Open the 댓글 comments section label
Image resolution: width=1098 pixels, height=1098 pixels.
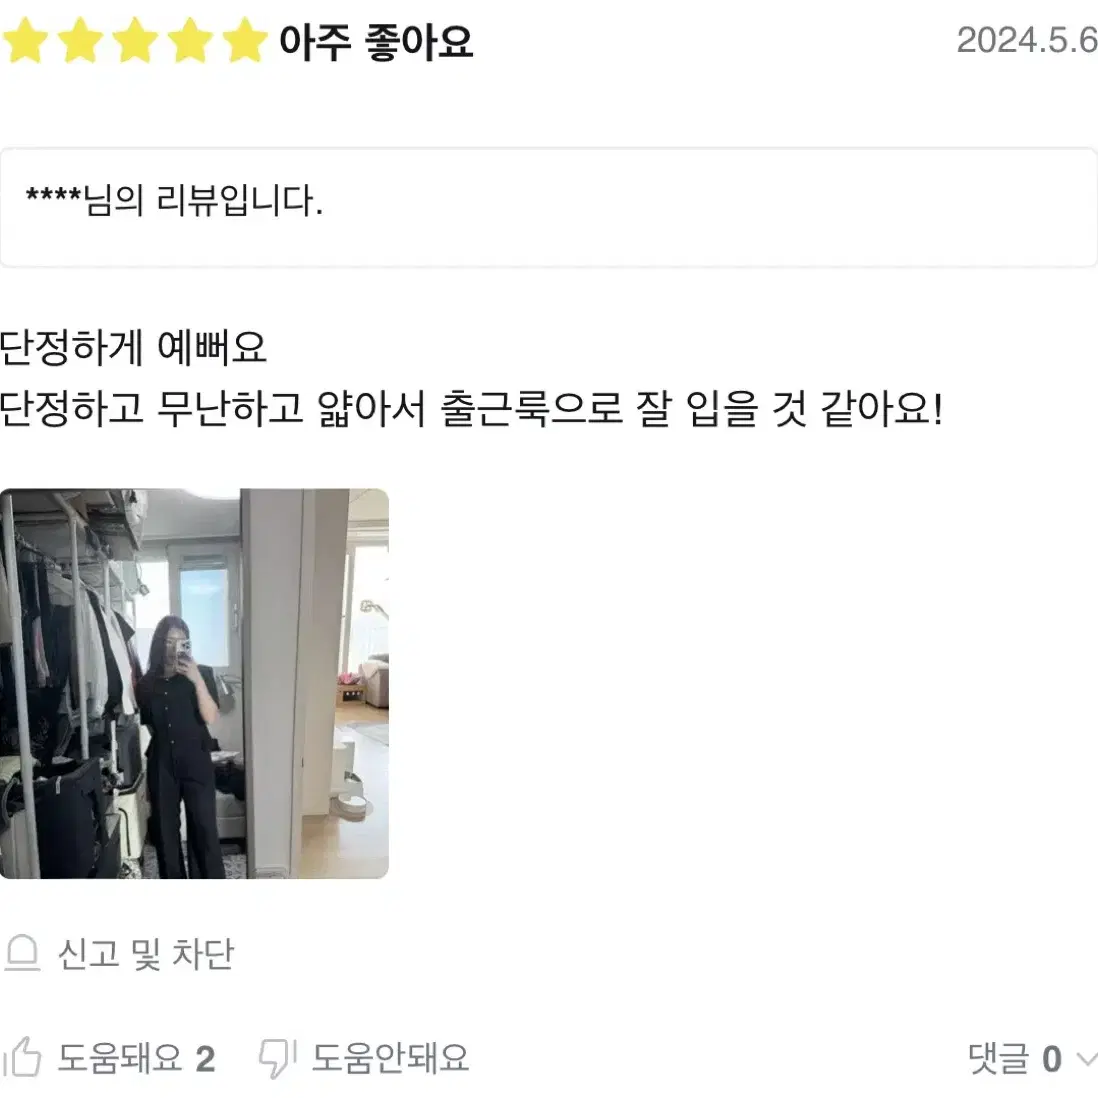pos(999,1058)
